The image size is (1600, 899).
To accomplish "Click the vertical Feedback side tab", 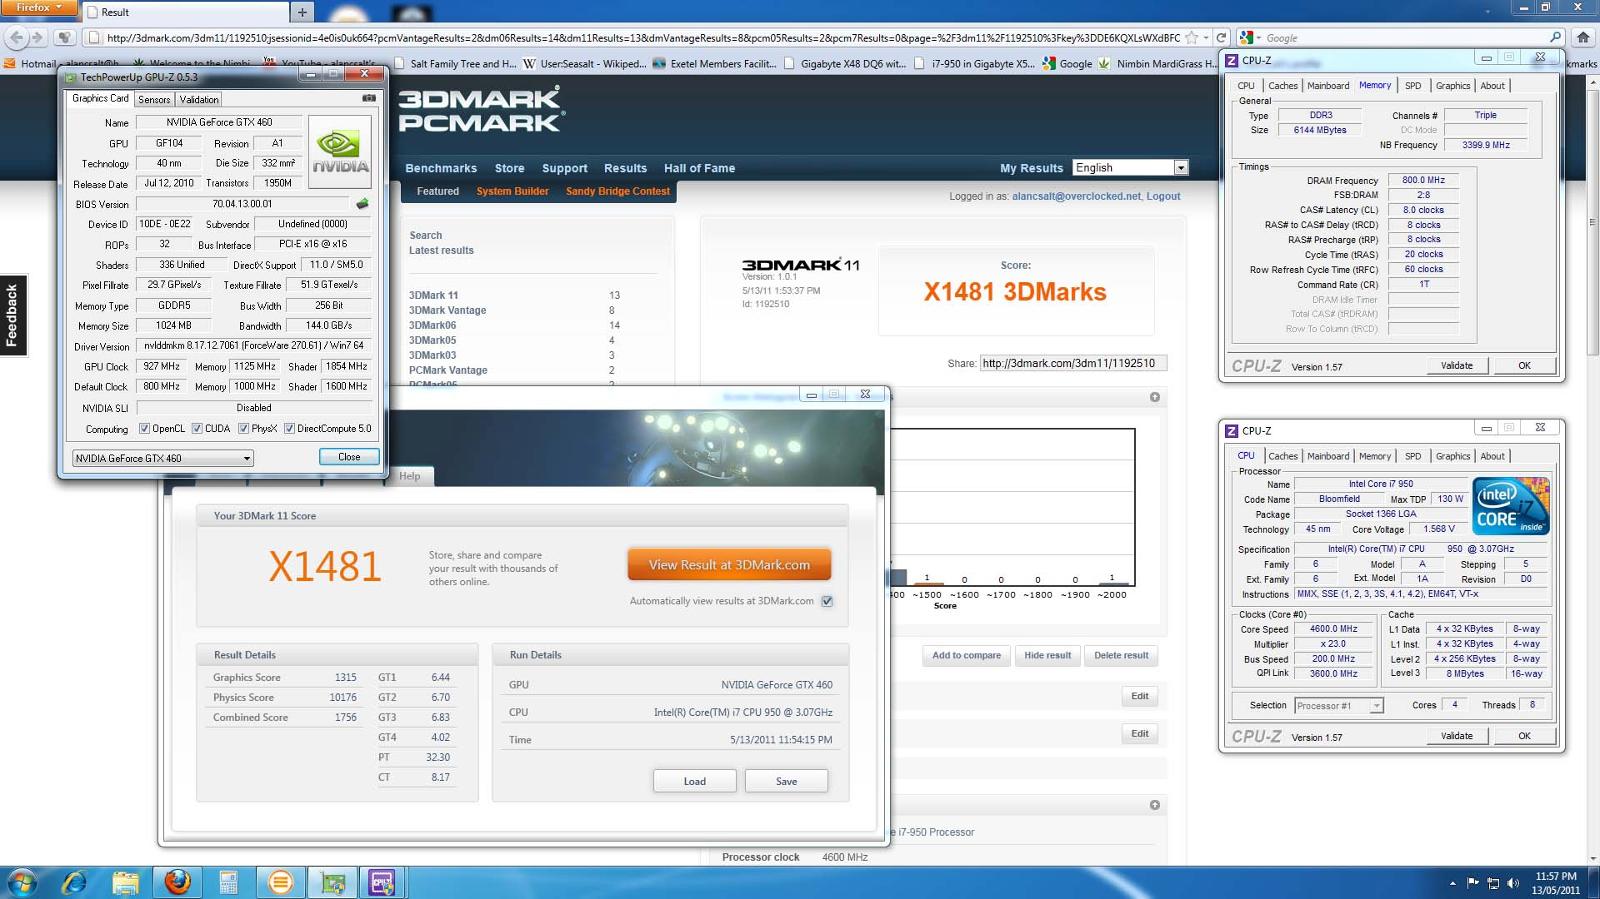I will coord(13,315).
